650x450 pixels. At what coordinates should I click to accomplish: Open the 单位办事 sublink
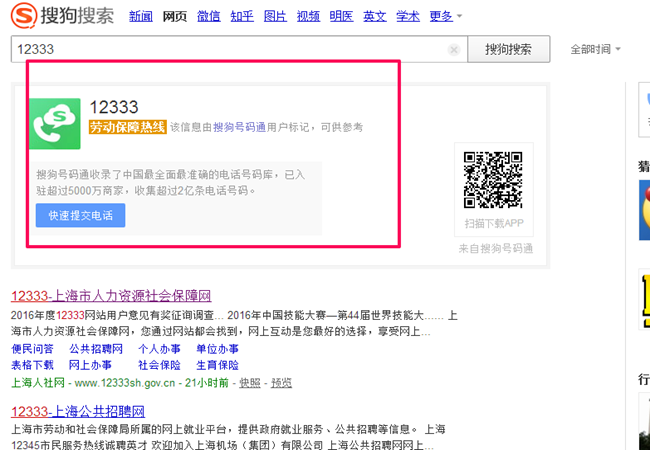tap(218, 349)
